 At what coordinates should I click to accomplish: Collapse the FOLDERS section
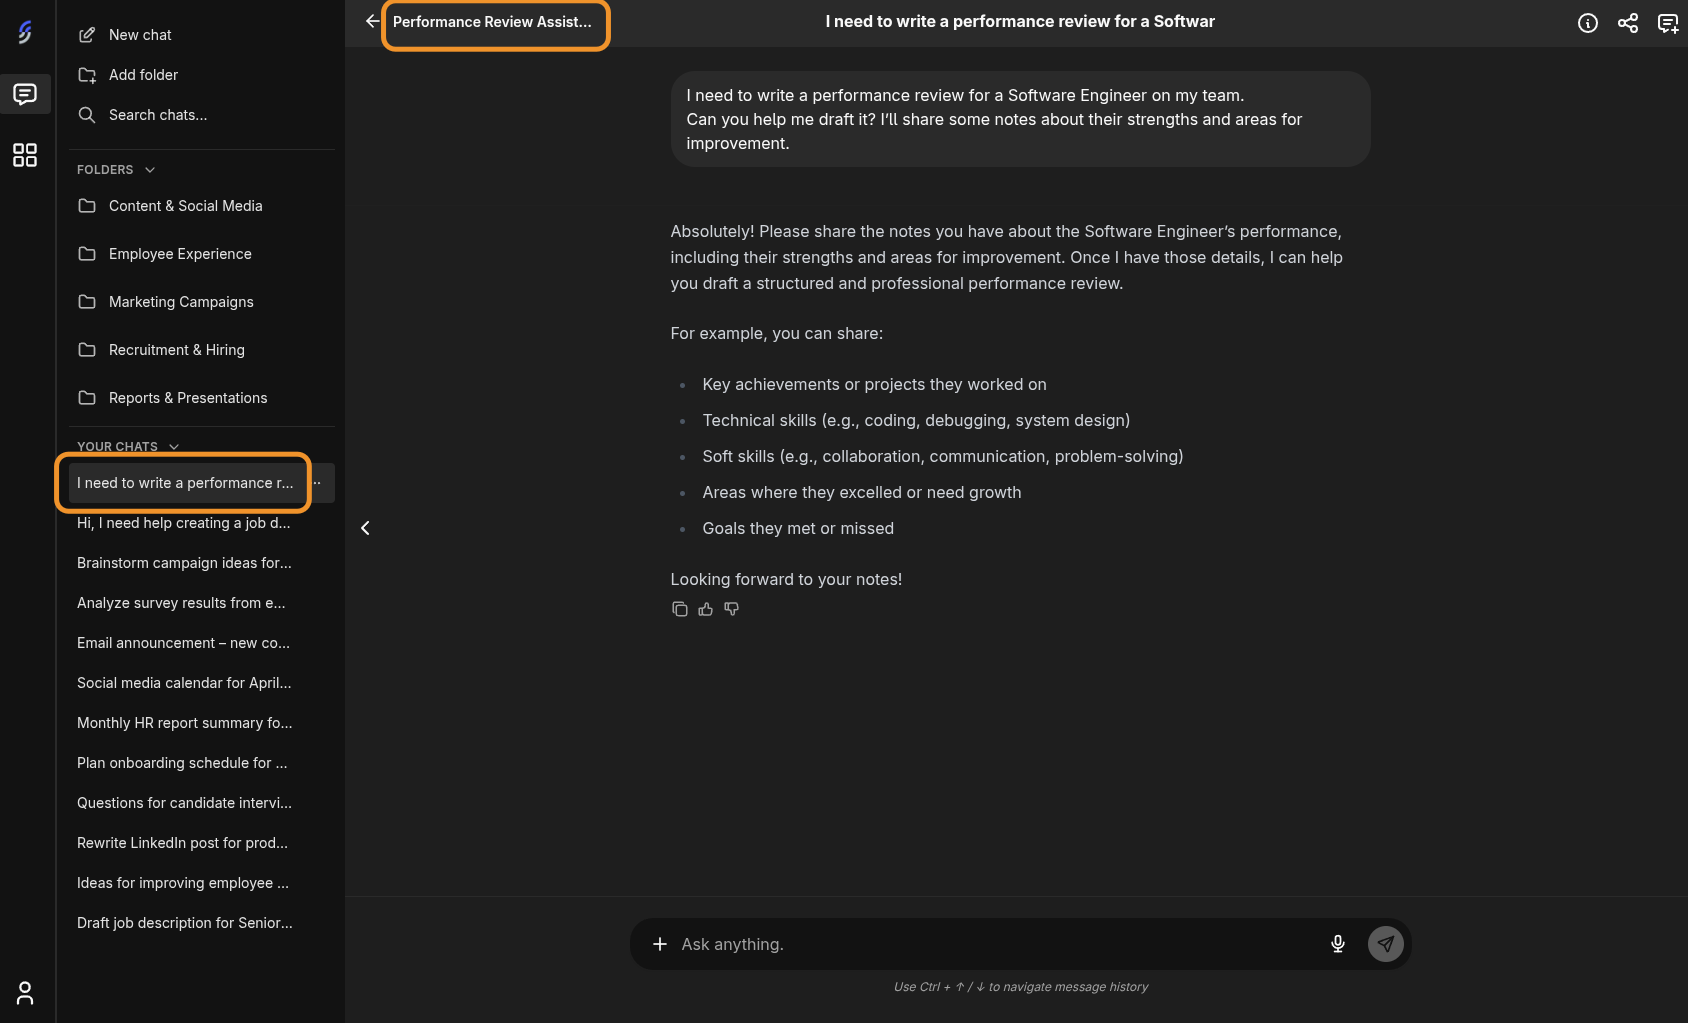click(150, 170)
